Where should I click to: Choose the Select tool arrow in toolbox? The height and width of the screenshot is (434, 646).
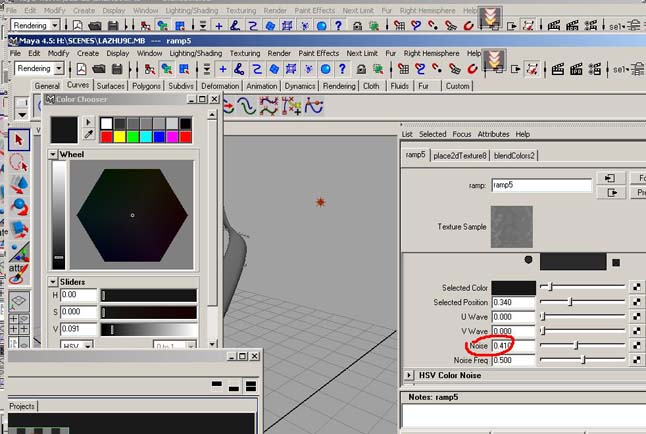click(19, 140)
